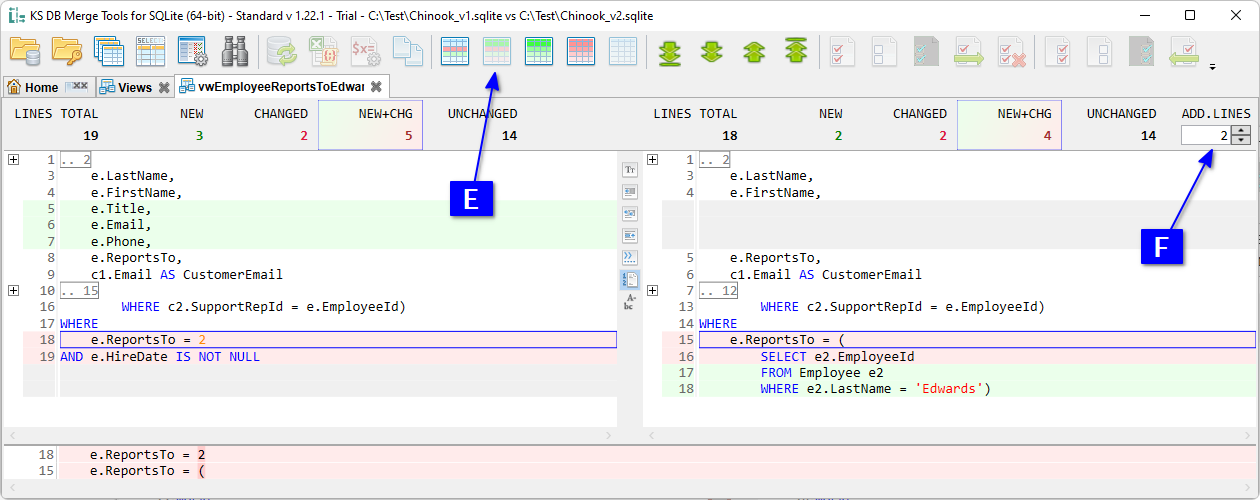The width and height of the screenshot is (1260, 500).
Task: Increase the ADD.LINES value with up arrow
Action: point(1241,130)
